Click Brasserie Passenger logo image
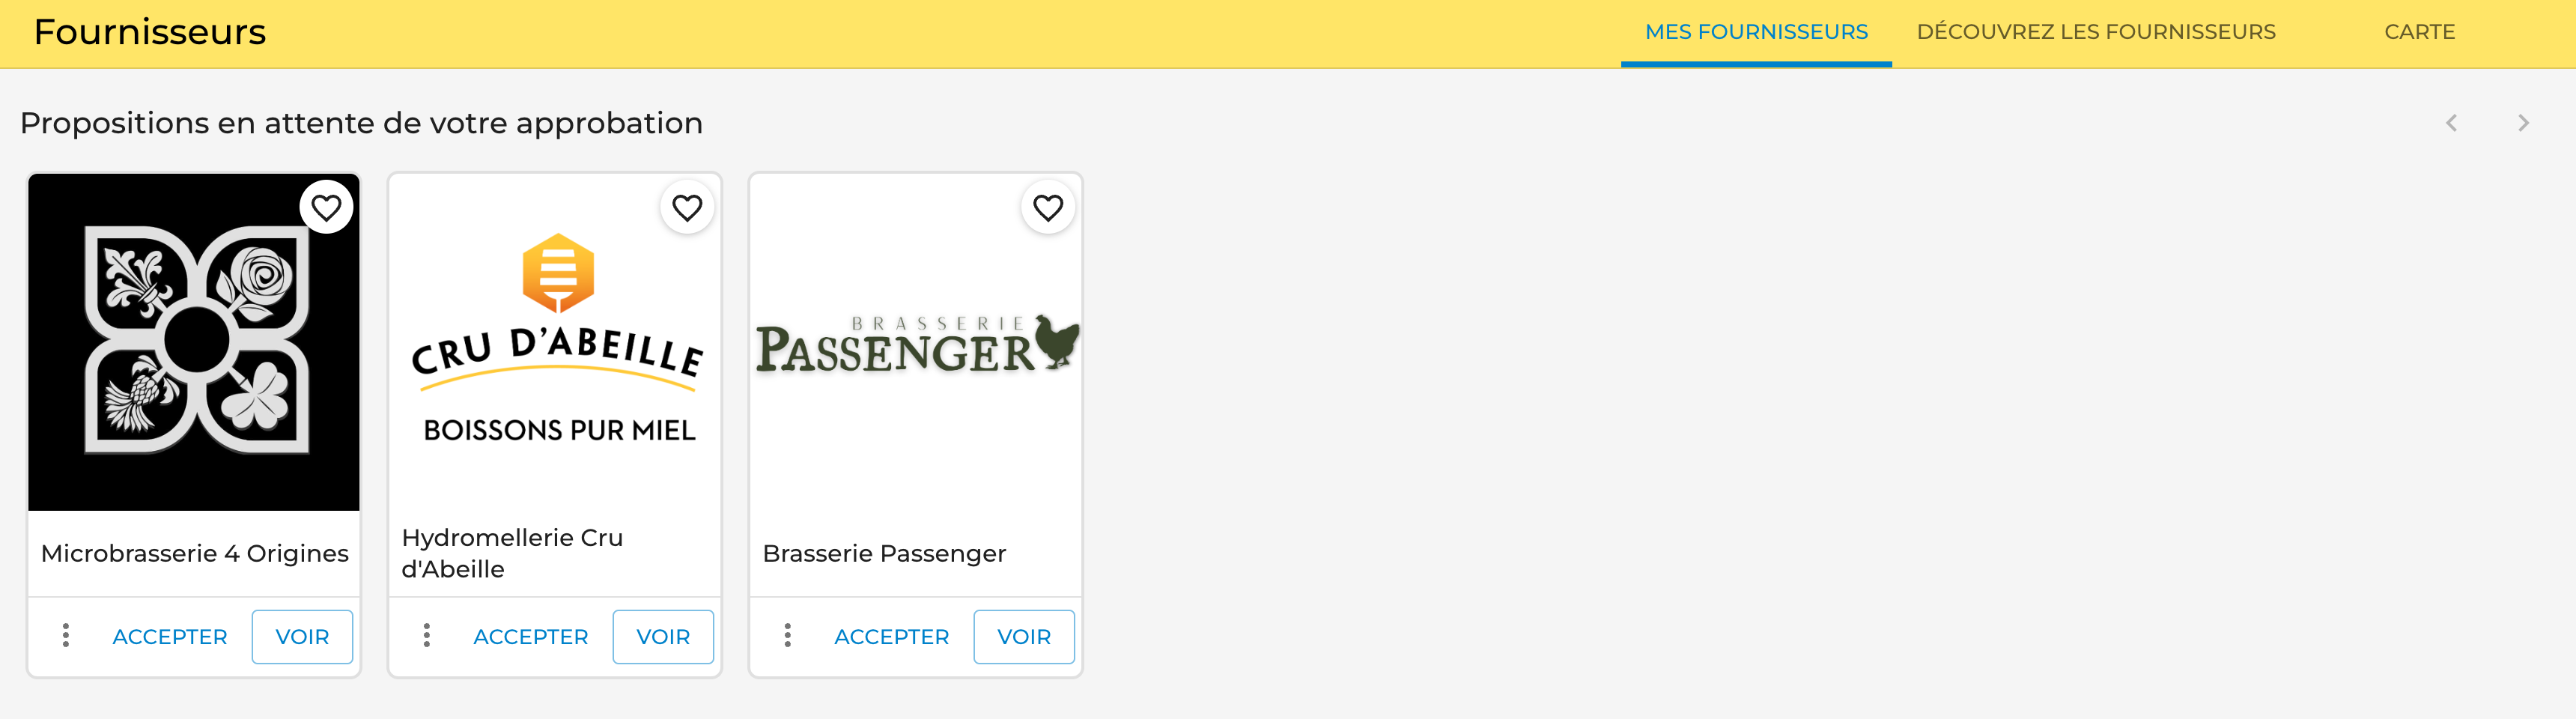 point(916,343)
